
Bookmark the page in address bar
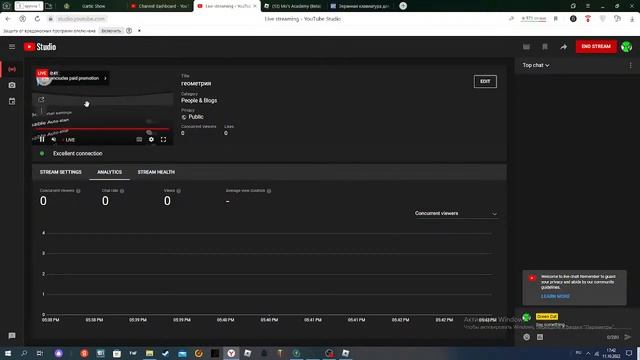coord(556,19)
